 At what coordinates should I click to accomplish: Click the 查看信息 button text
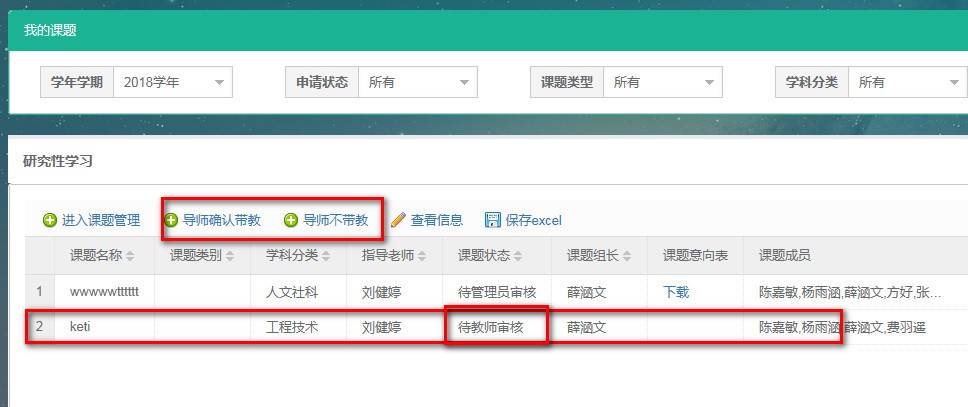click(437, 220)
